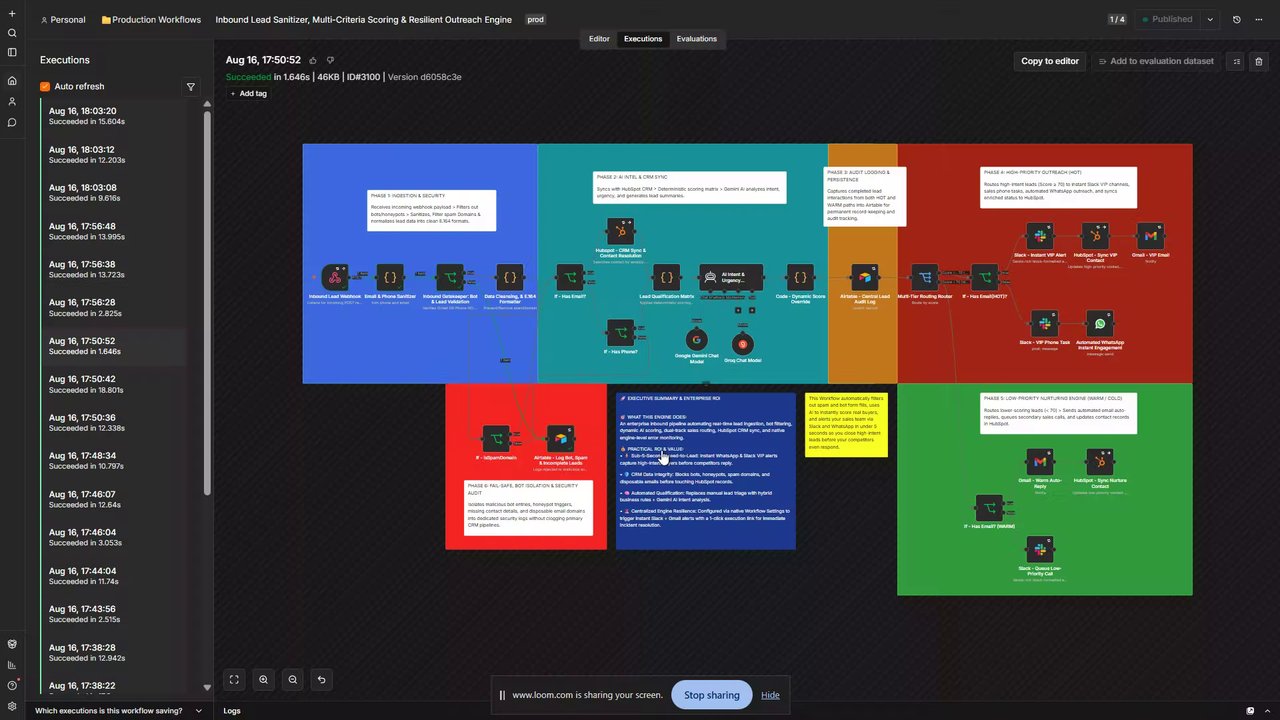
Task: Switch to the Editor tab
Action: [599, 39]
